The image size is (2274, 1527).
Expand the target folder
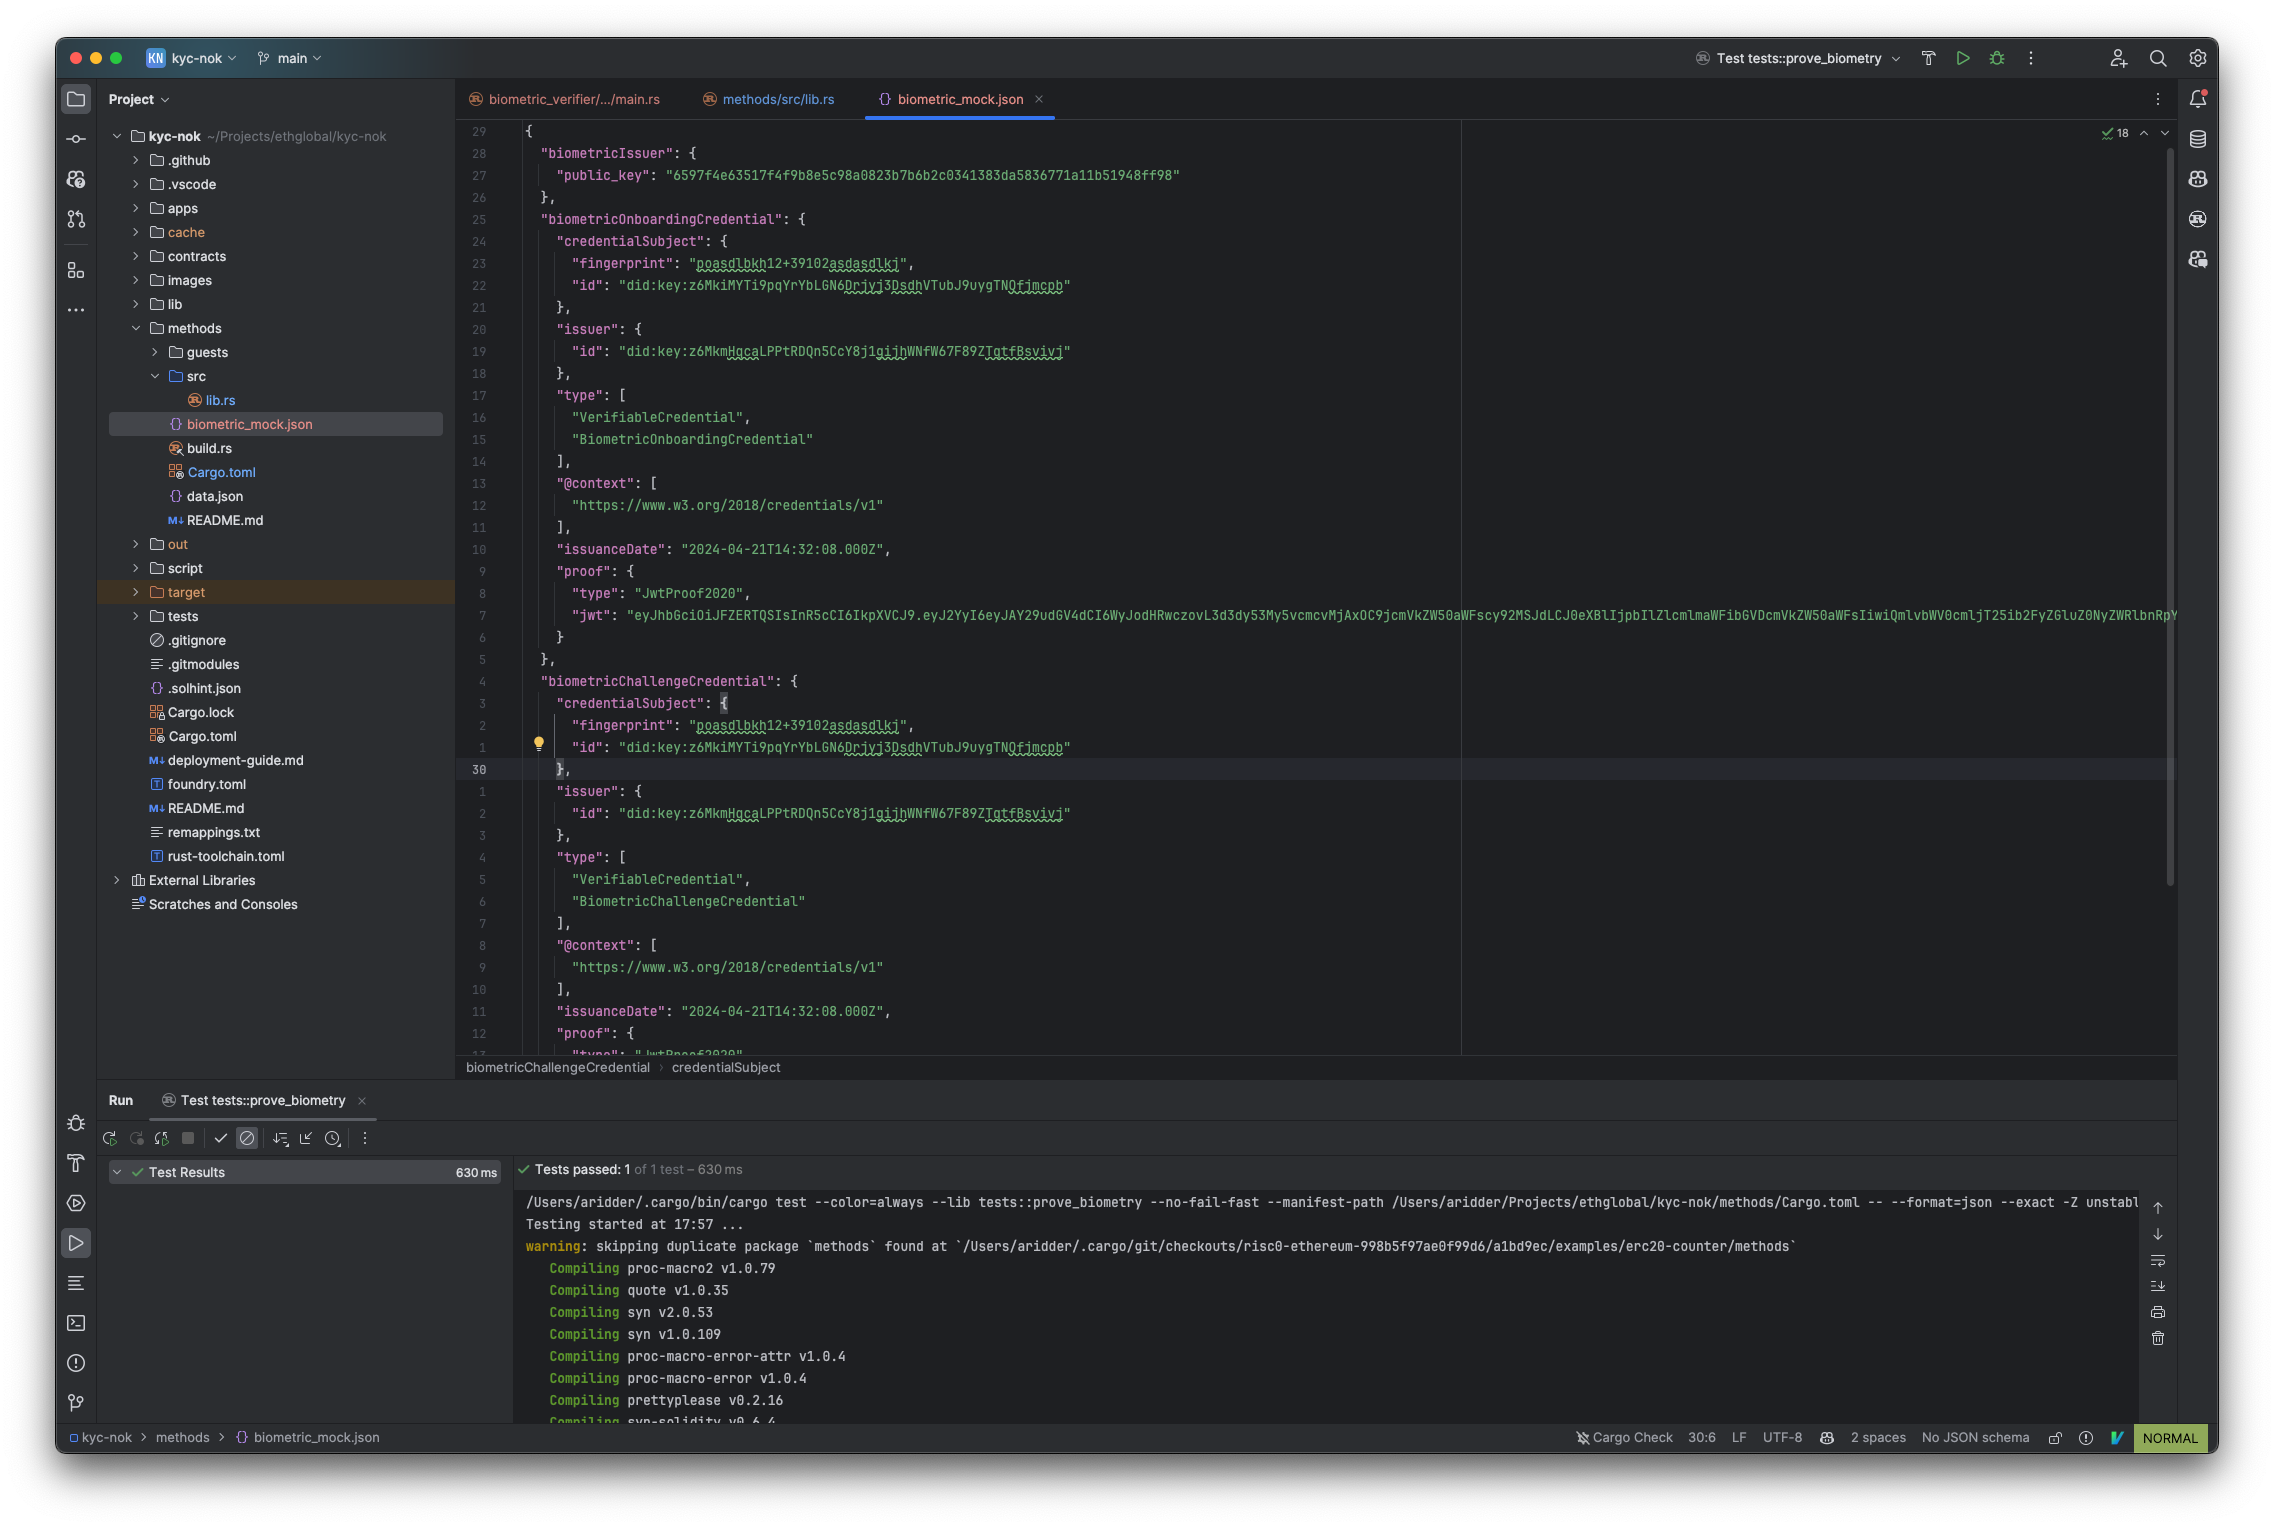point(136,592)
